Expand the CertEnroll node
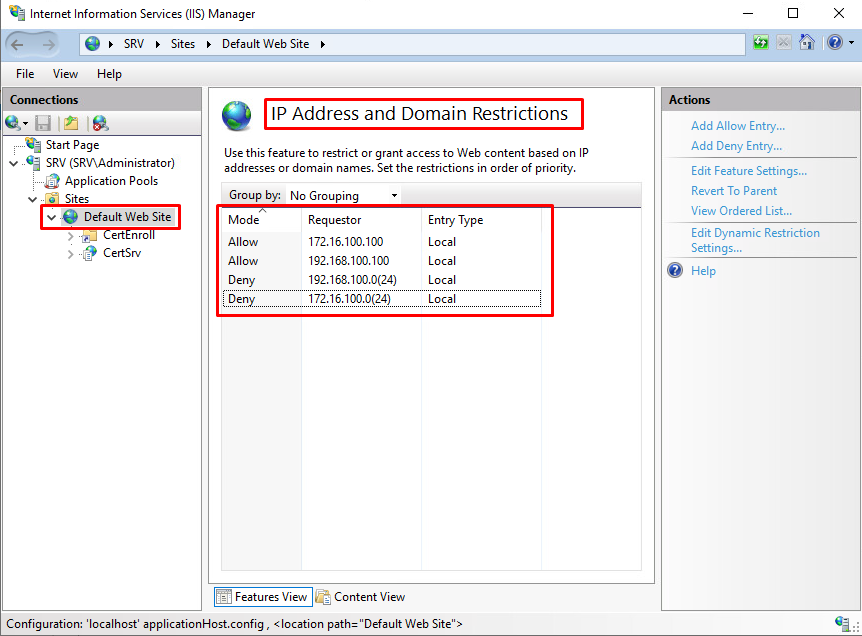Viewport: 862px width, 636px height. [70, 236]
